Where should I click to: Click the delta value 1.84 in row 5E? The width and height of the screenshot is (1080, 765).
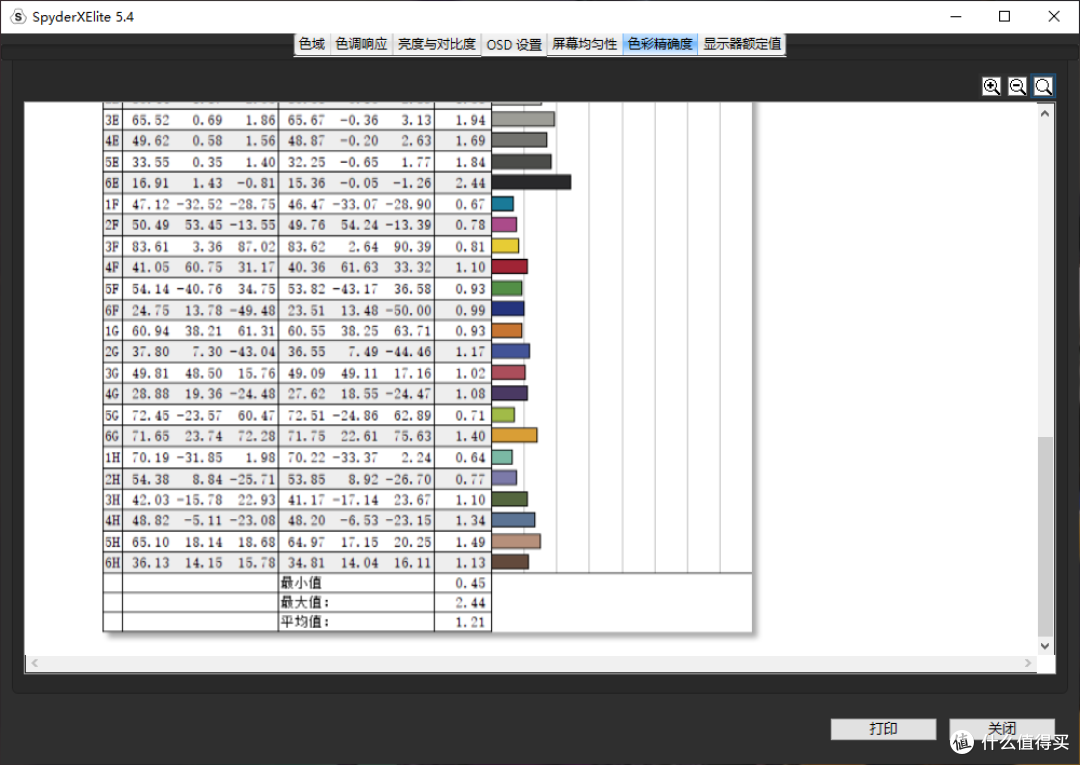point(470,162)
